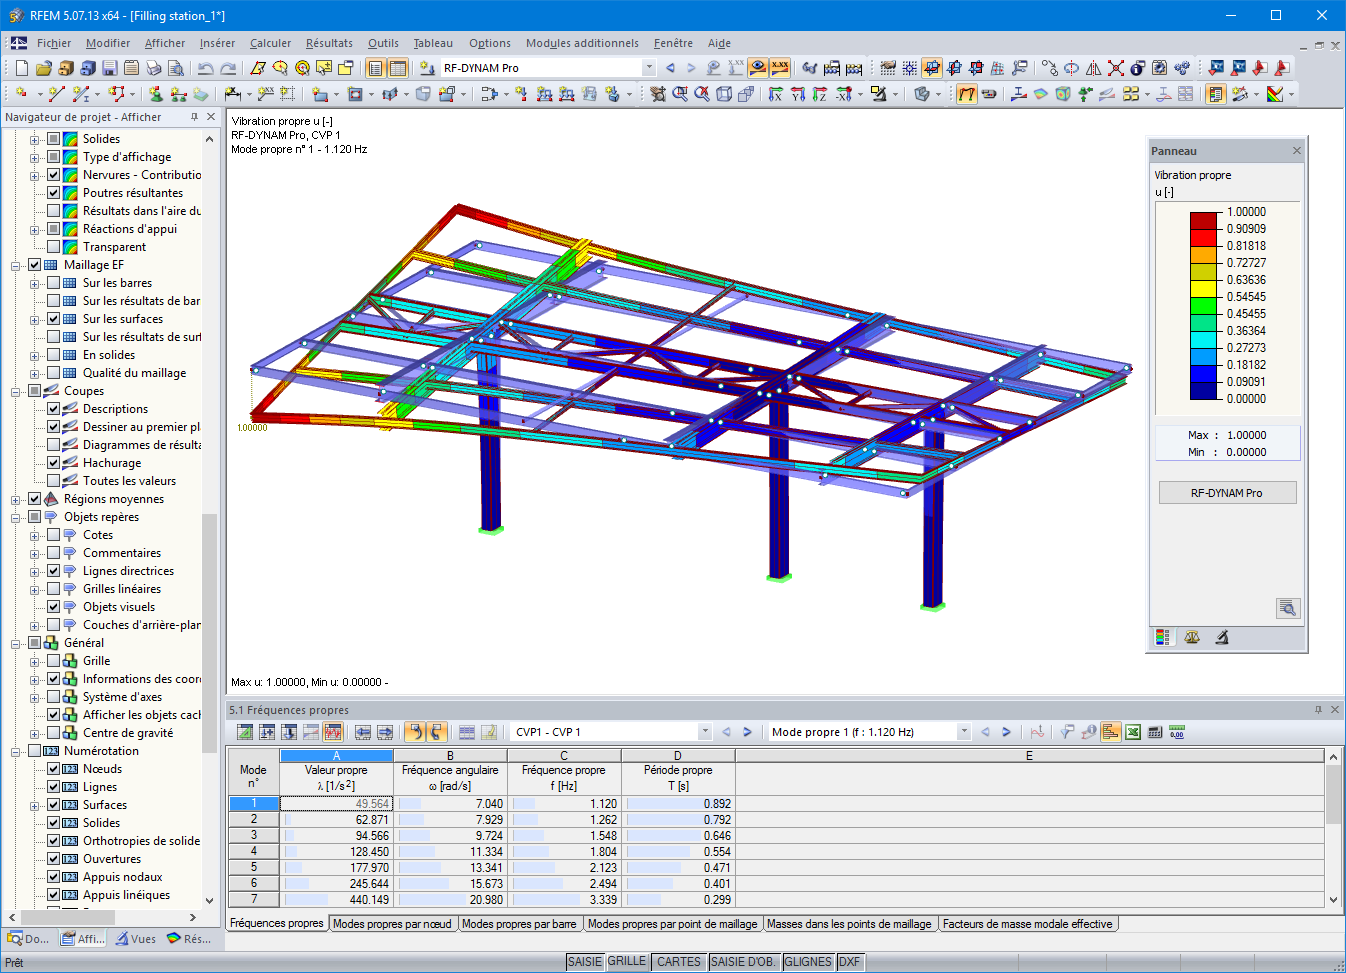
Task: Check the Cotes checkbox
Action: [54, 535]
